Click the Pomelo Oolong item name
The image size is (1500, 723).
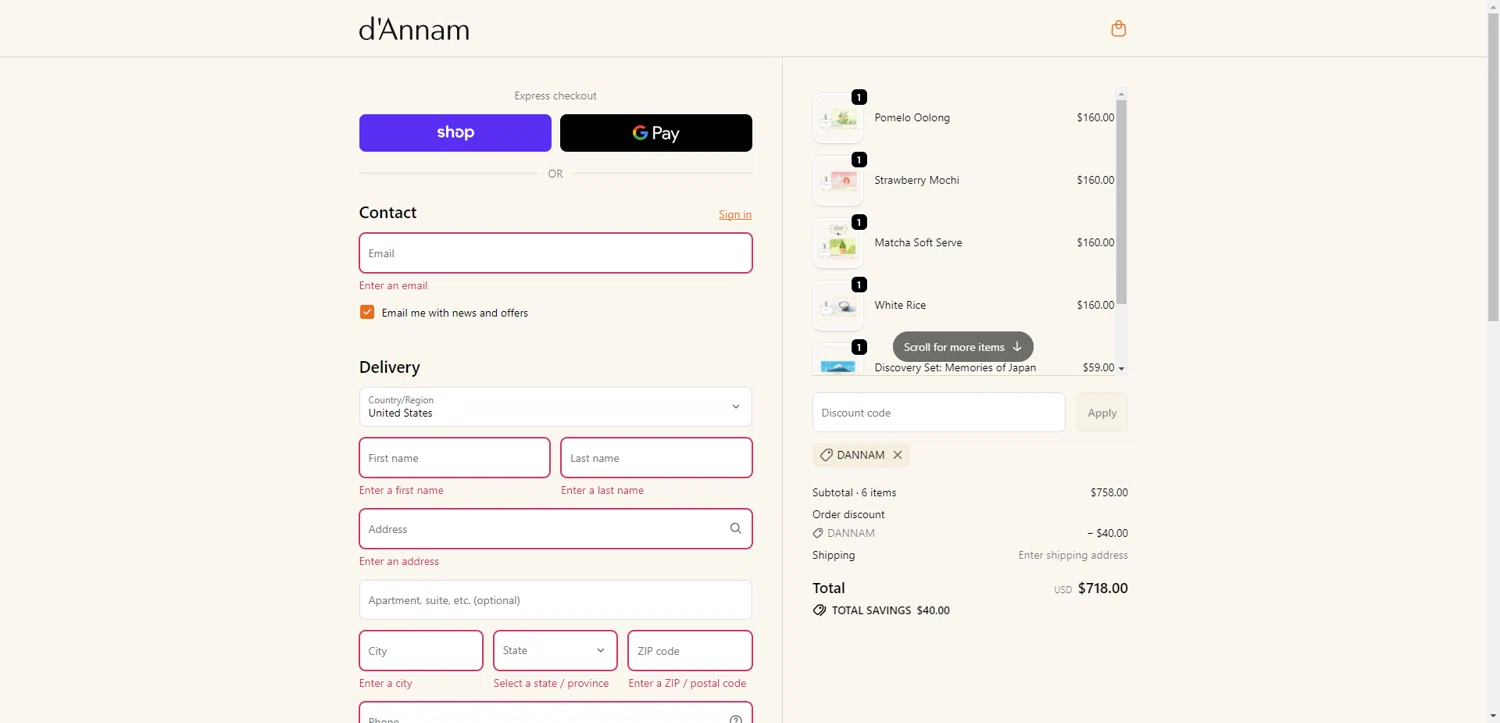[x=912, y=117]
